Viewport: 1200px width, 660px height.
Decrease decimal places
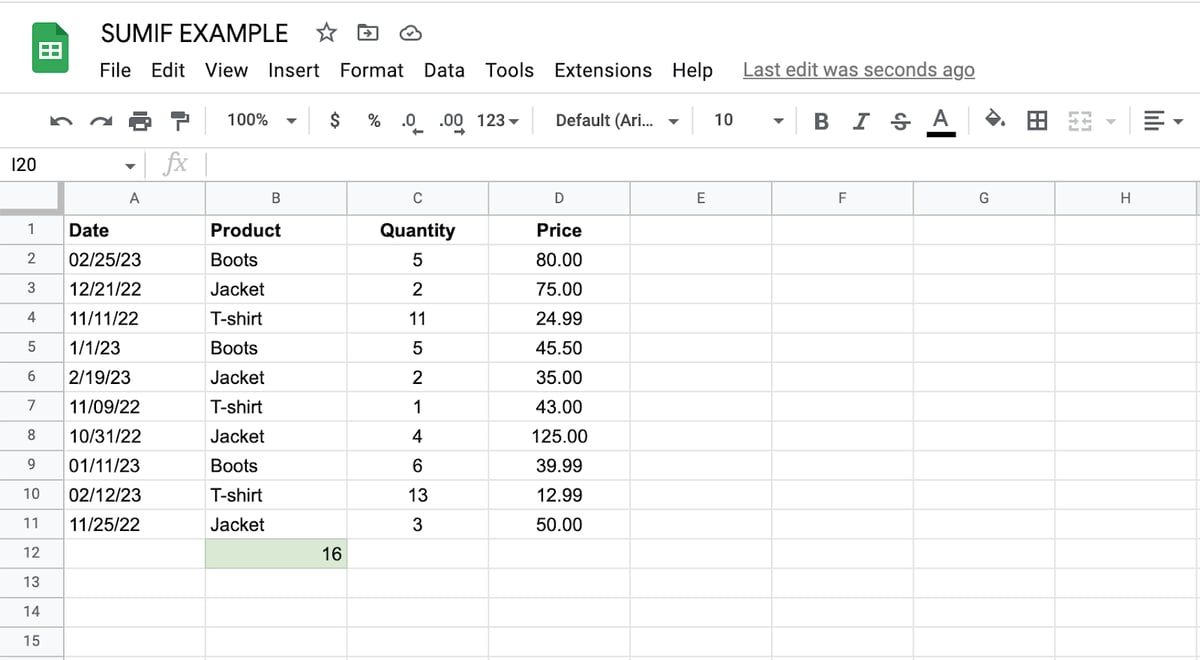(411, 121)
